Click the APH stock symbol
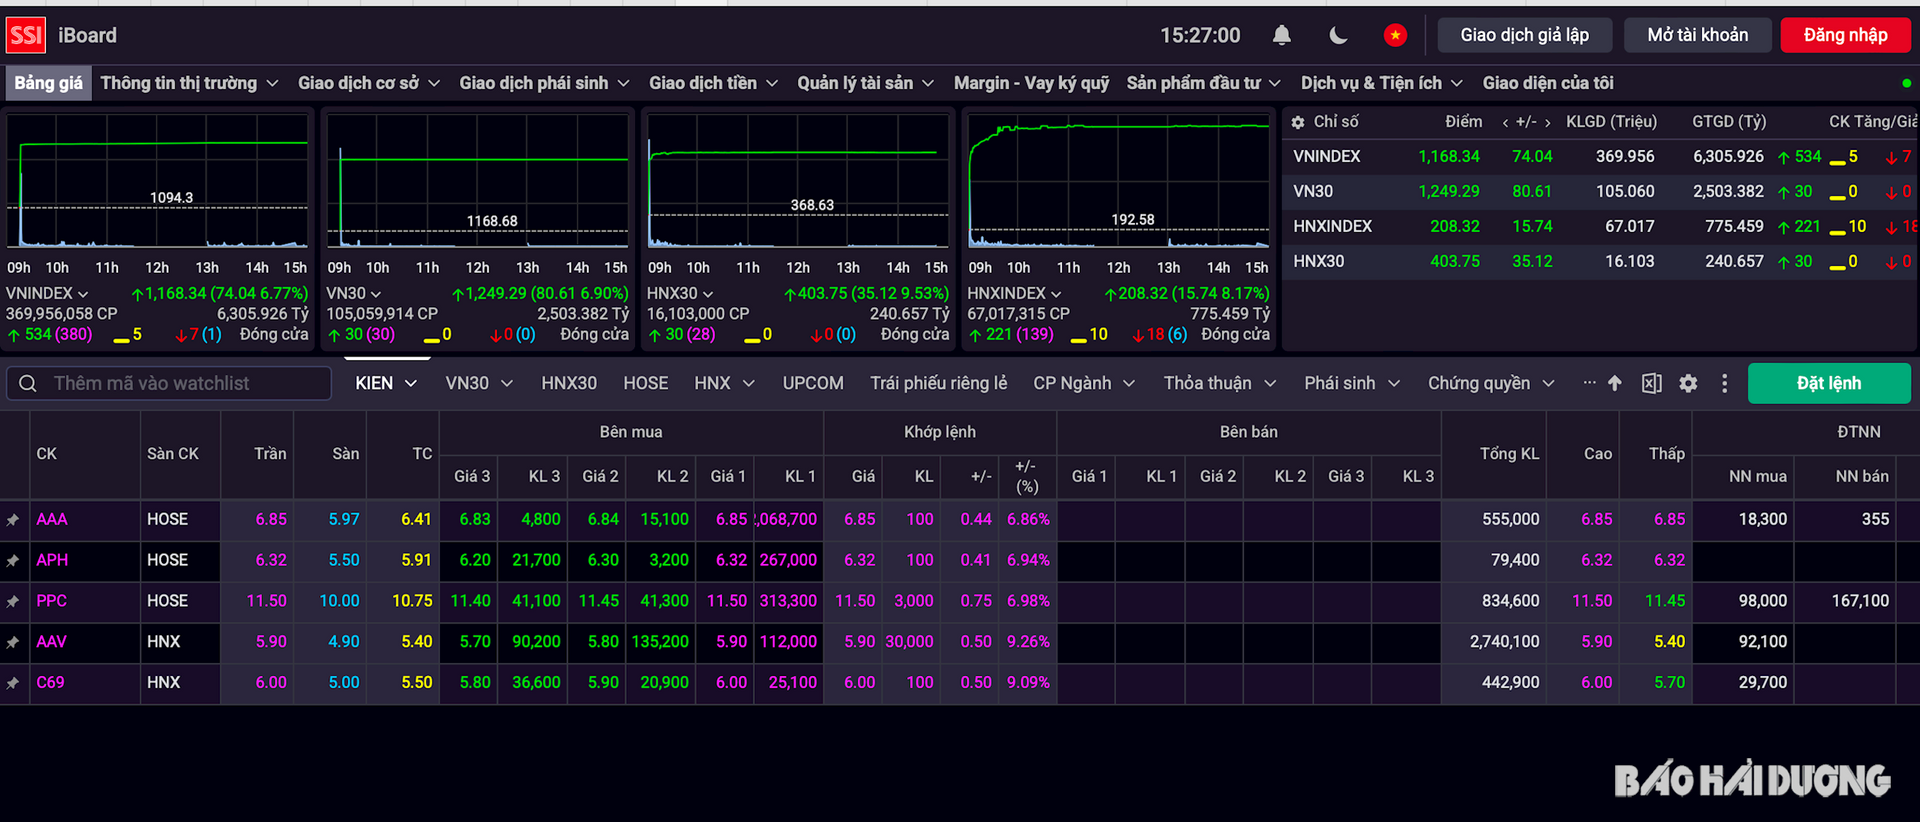The width and height of the screenshot is (1920, 822). pos(52,561)
